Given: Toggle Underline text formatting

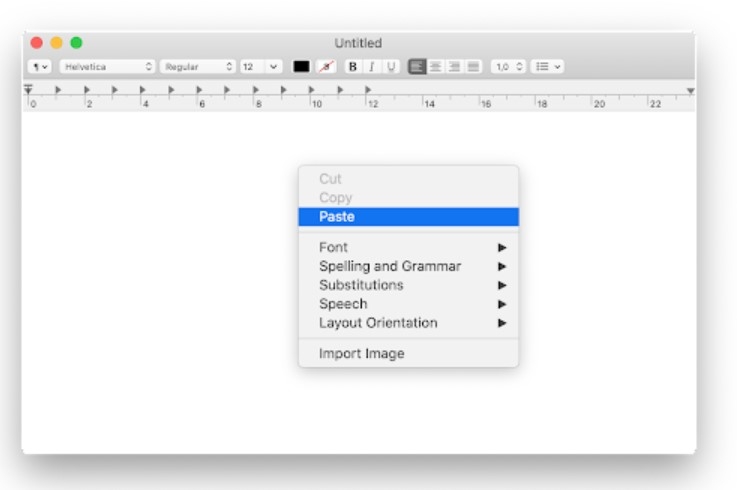Looking at the screenshot, I should [391, 67].
